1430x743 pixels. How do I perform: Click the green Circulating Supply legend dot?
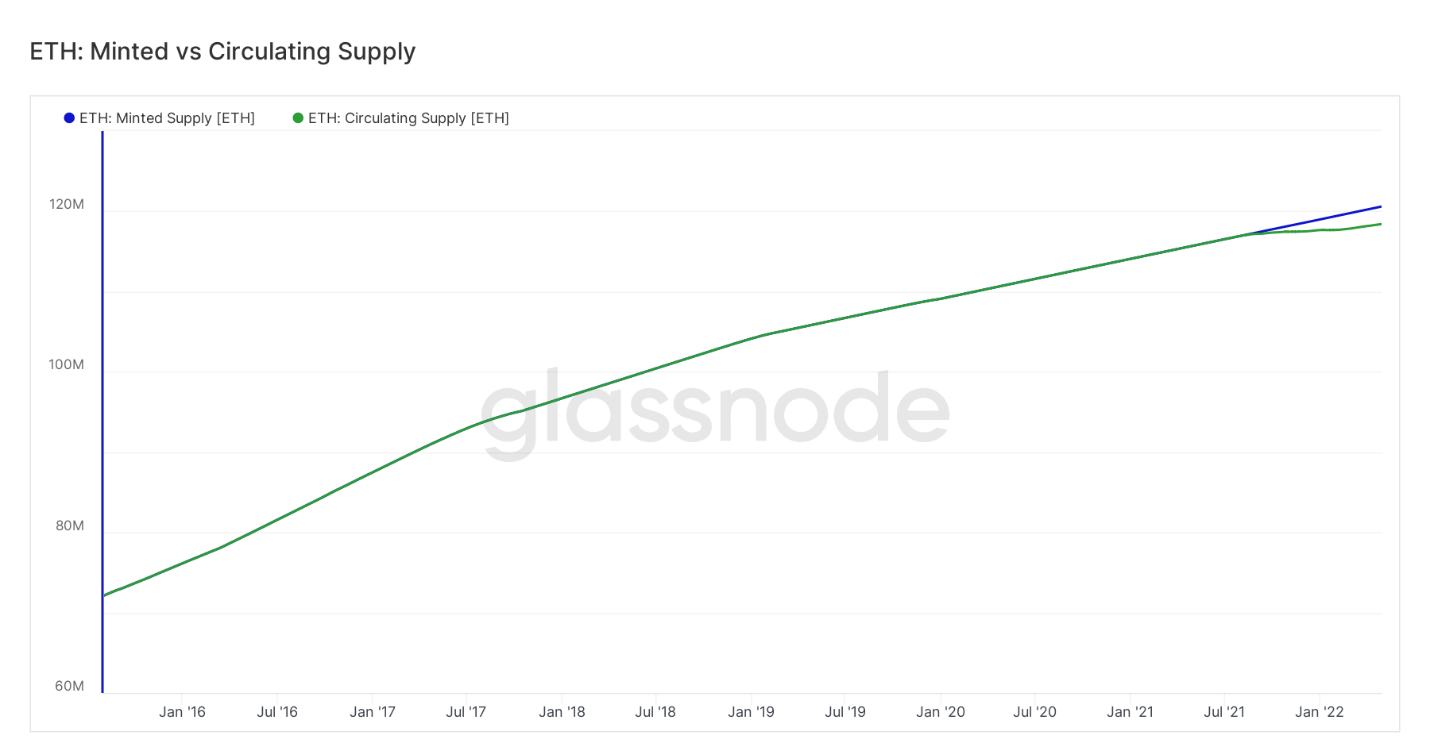pos(298,118)
